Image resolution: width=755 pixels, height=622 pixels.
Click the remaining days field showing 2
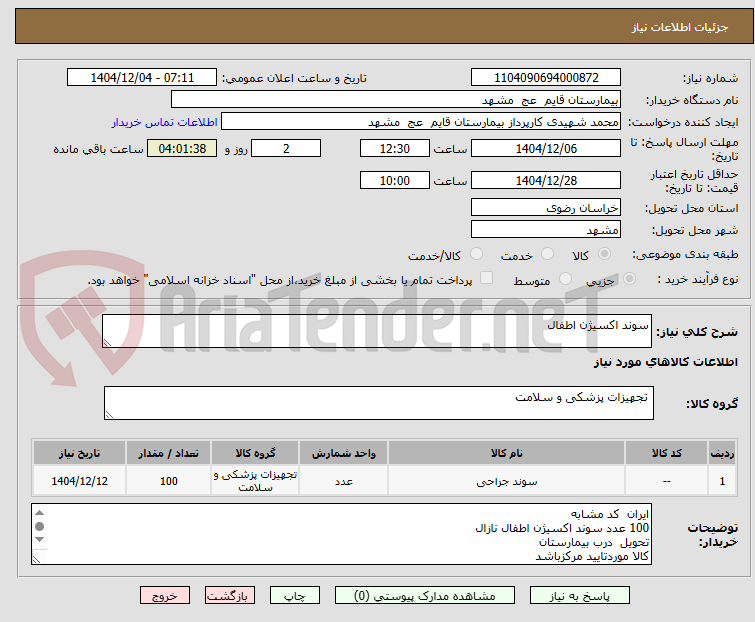coord(286,148)
